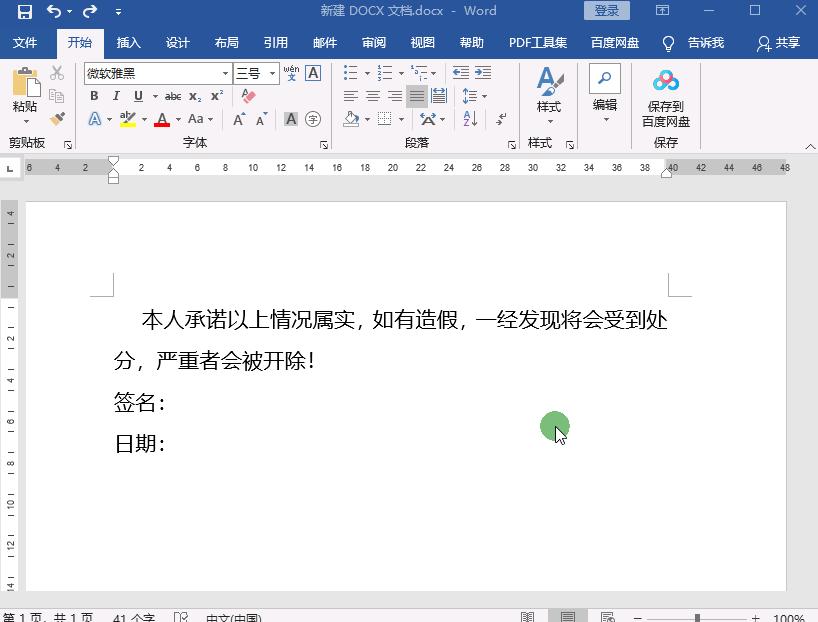The image size is (818, 622).
Task: Click the 保存到百度网盘 icon
Action: (666, 95)
